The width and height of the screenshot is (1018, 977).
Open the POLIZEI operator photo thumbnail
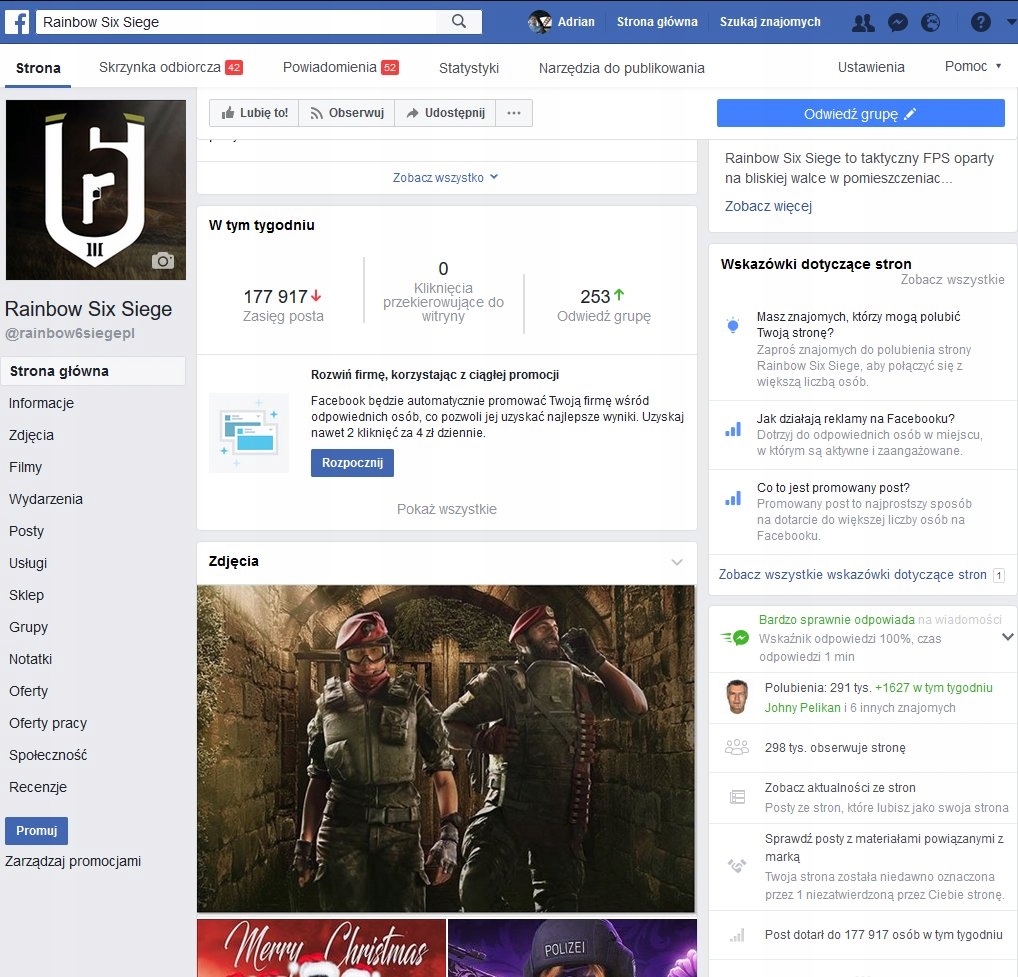(572, 948)
